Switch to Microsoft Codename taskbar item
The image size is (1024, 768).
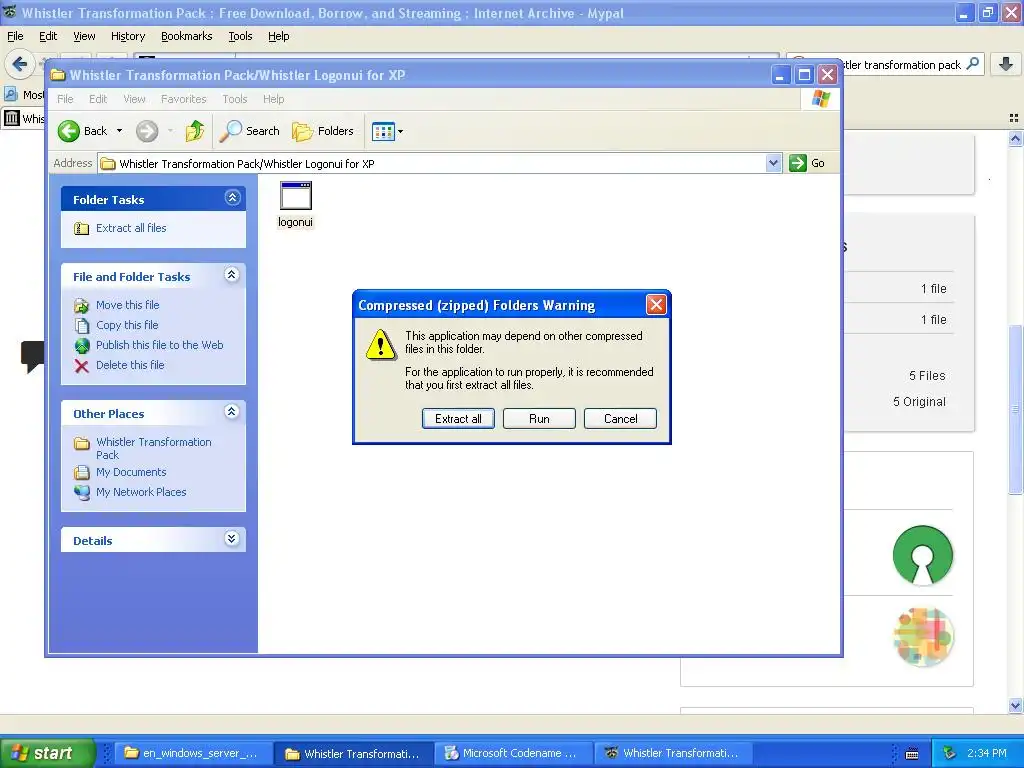pyautogui.click(x=513, y=753)
